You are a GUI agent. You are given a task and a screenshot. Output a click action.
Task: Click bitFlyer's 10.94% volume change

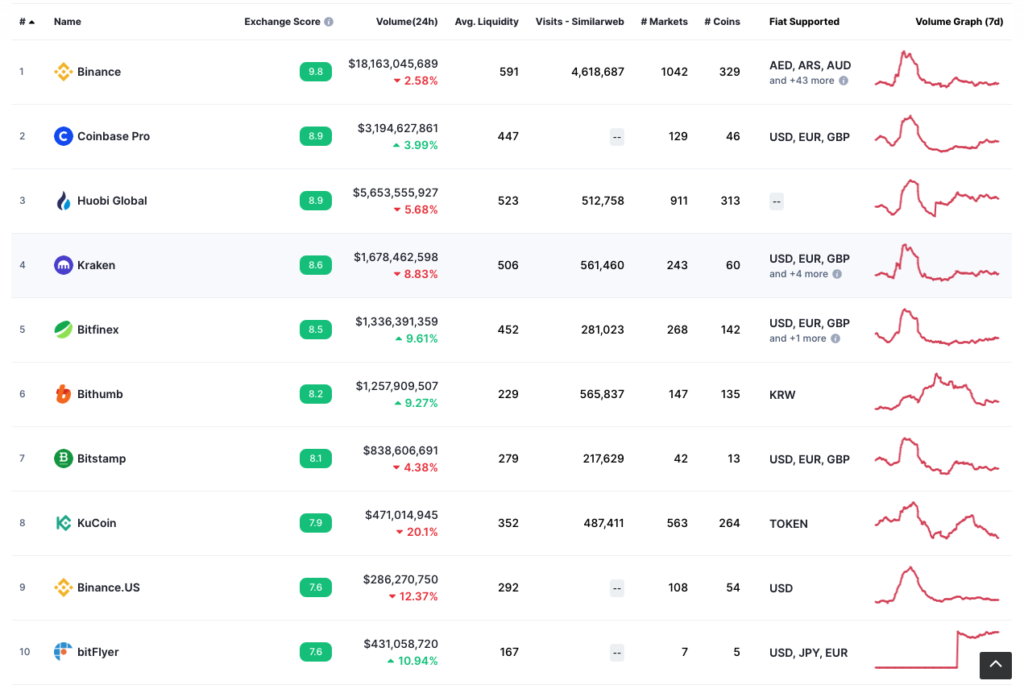pyautogui.click(x=412, y=661)
